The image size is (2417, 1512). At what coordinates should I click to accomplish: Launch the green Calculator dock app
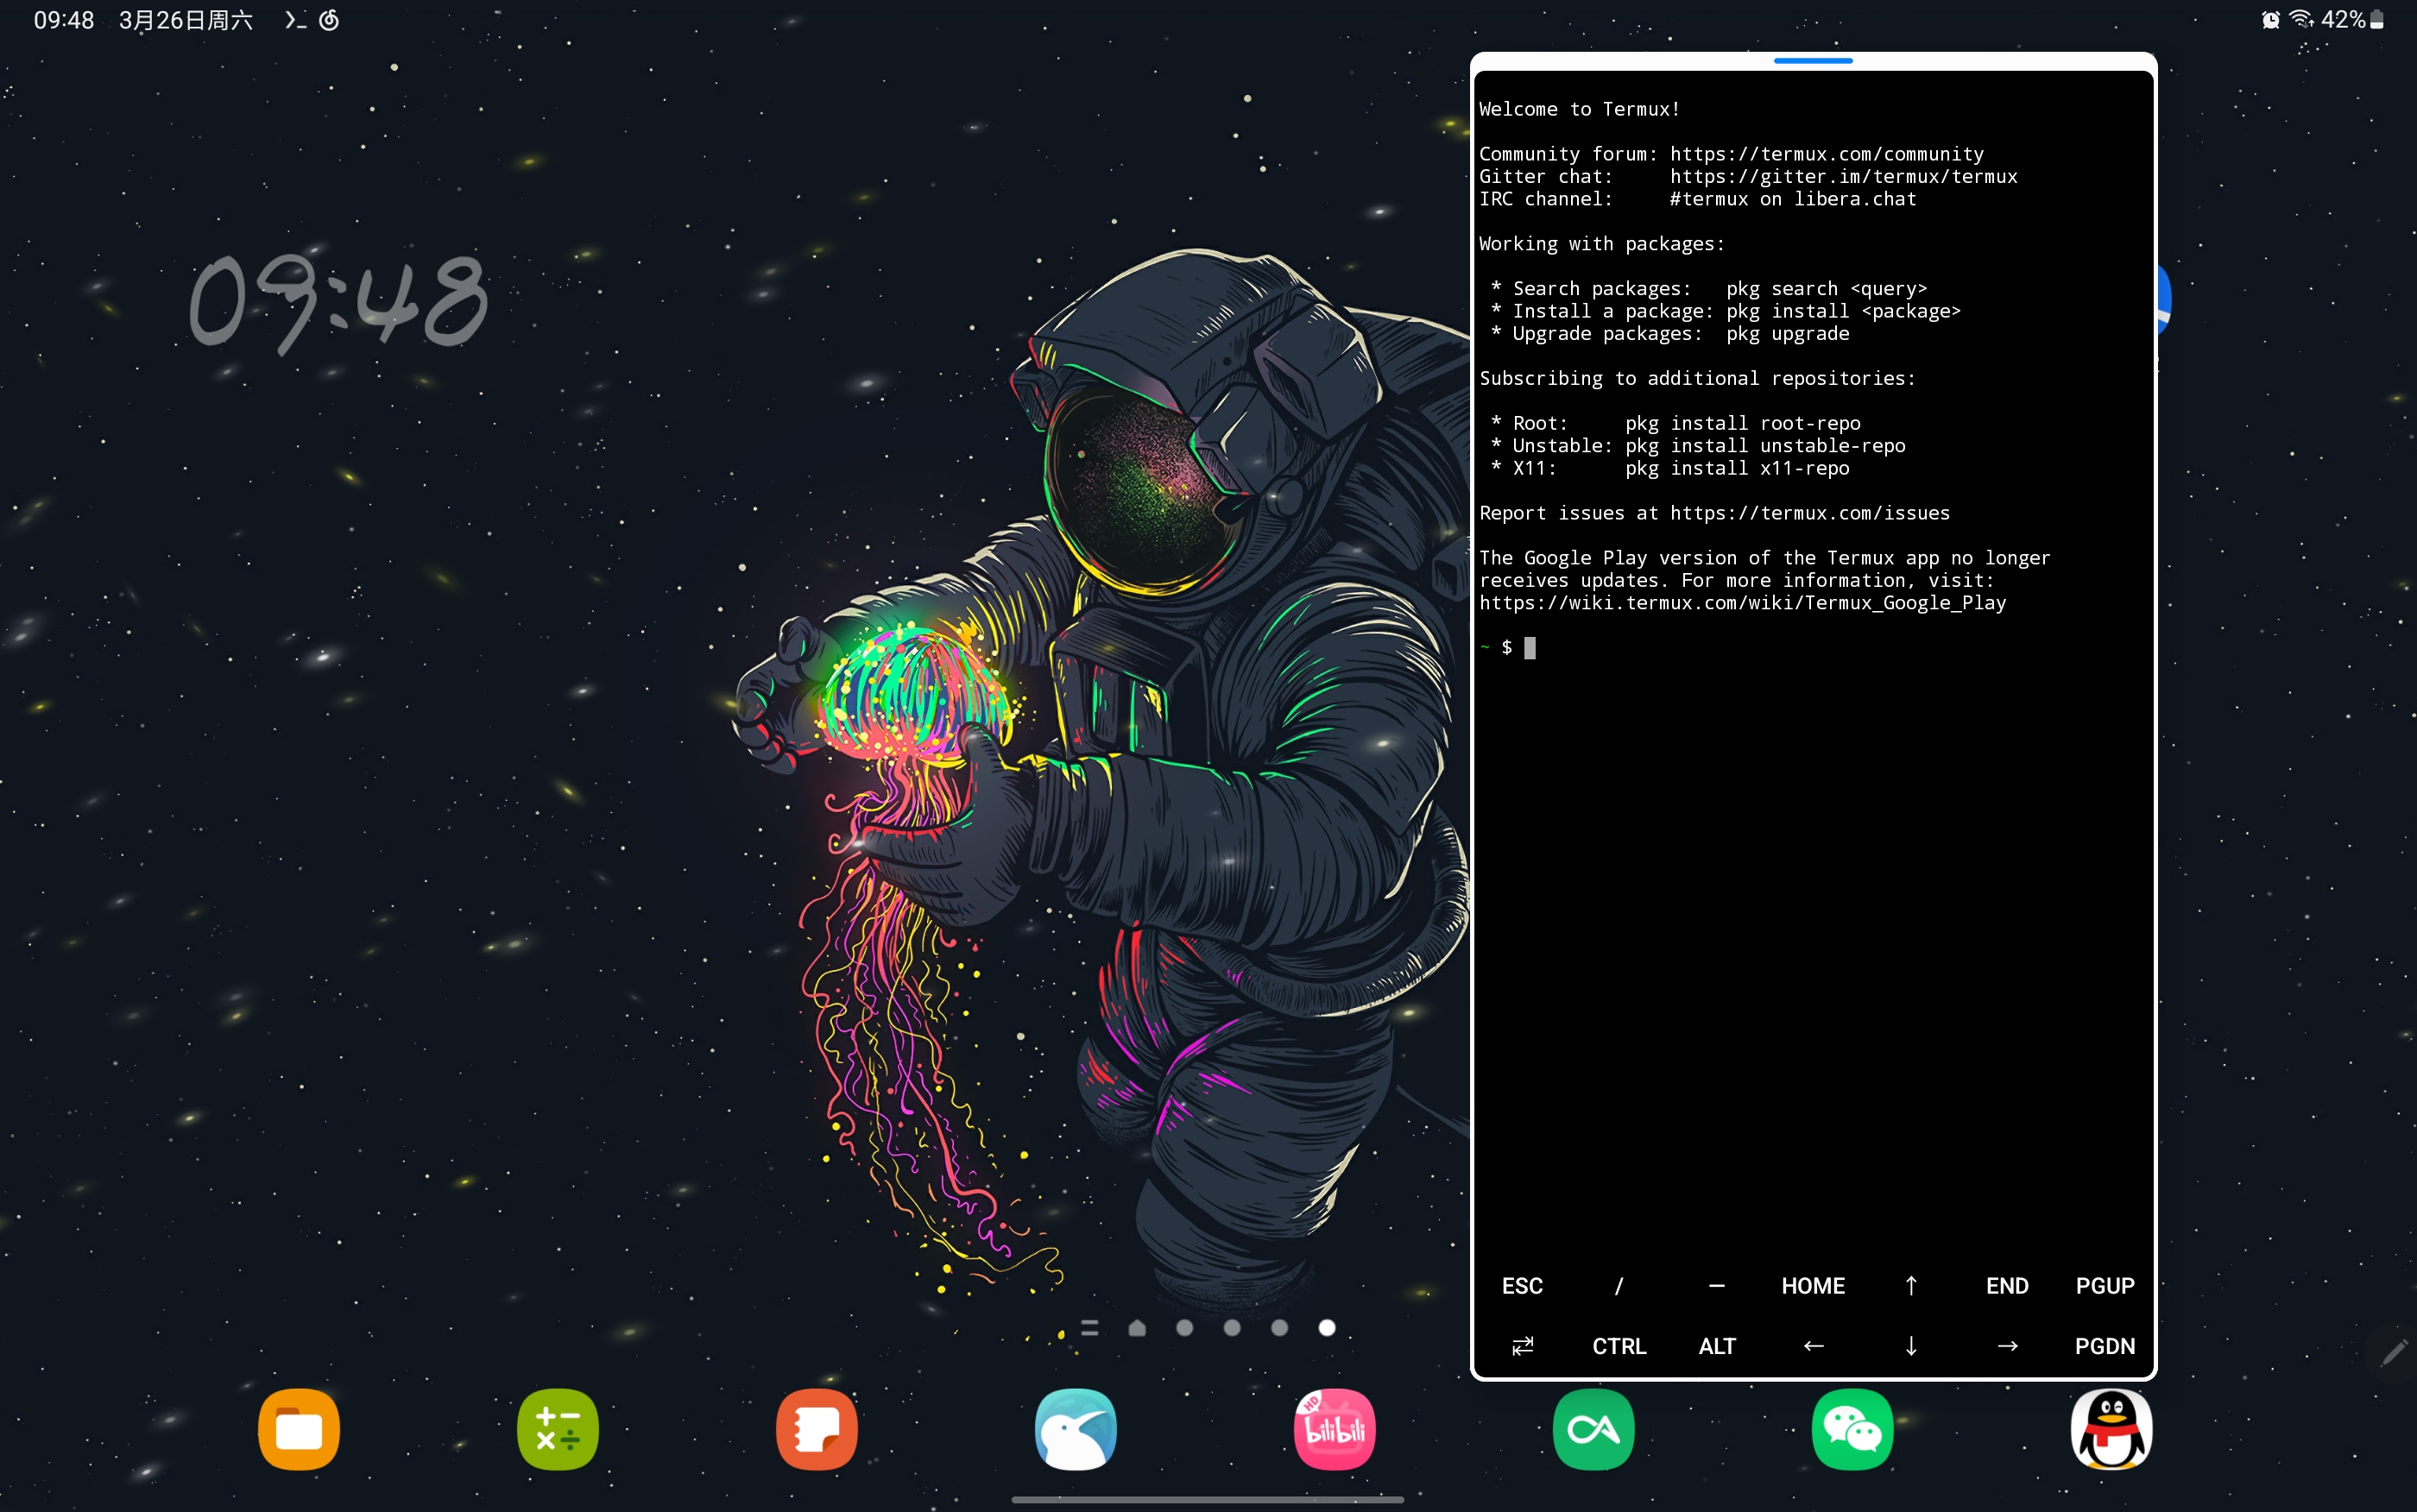click(558, 1429)
